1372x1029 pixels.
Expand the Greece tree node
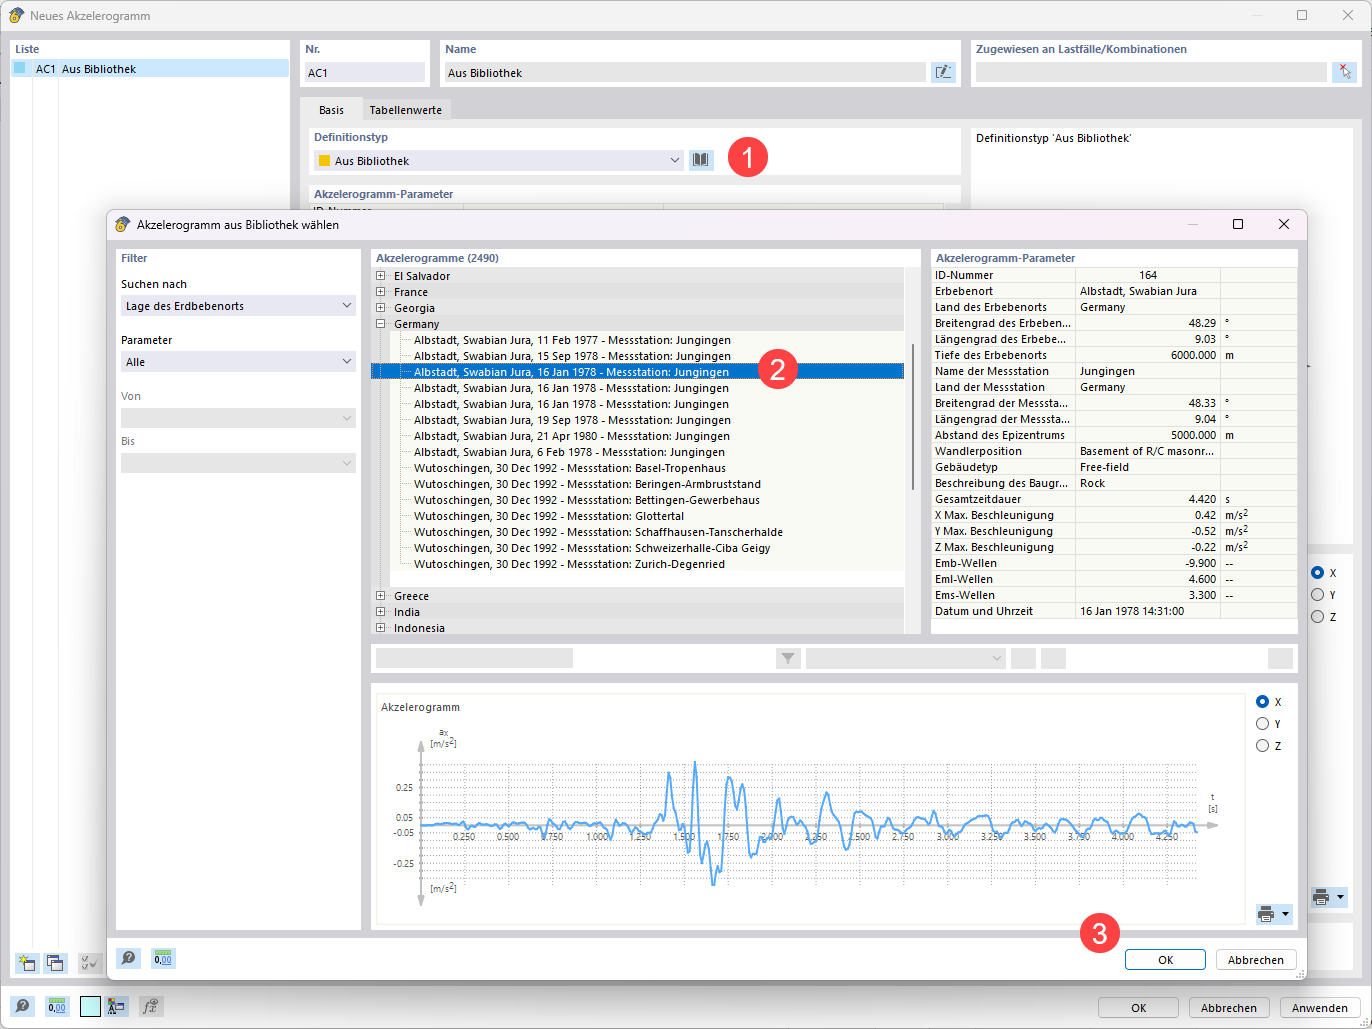[381, 596]
